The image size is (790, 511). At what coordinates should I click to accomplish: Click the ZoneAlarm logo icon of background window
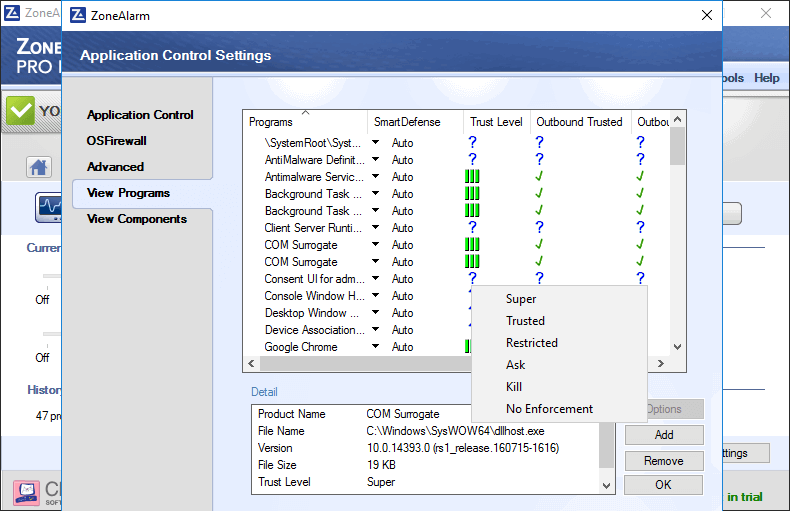click(x=12, y=12)
